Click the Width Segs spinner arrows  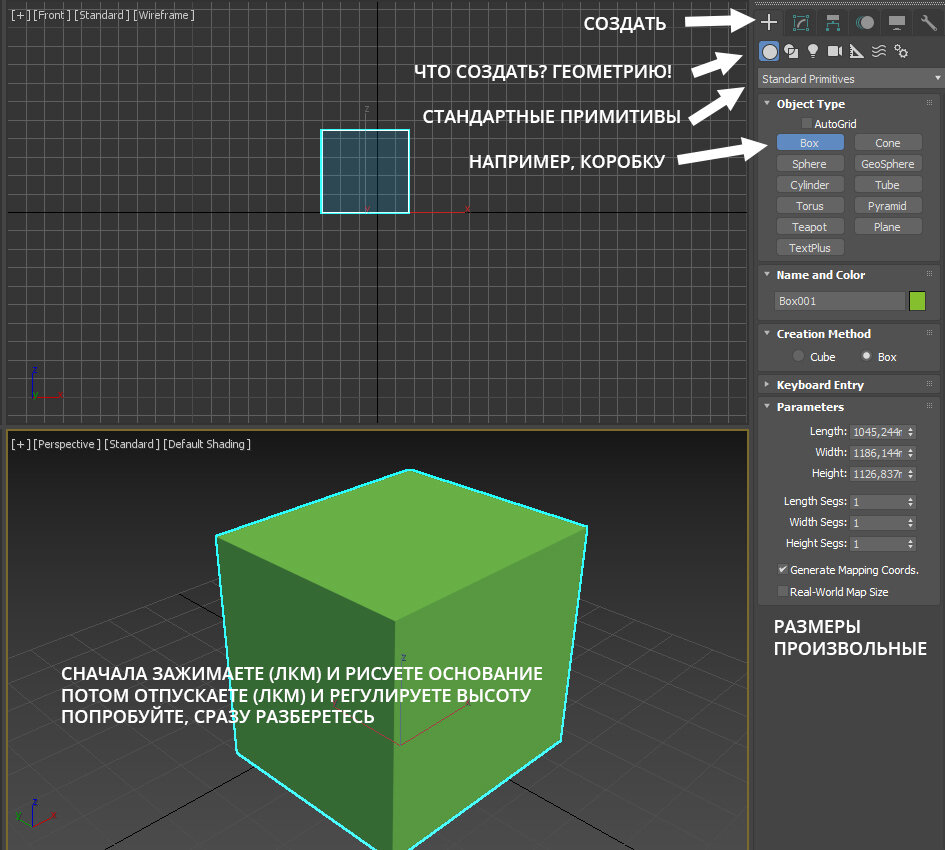pyautogui.click(x=911, y=523)
